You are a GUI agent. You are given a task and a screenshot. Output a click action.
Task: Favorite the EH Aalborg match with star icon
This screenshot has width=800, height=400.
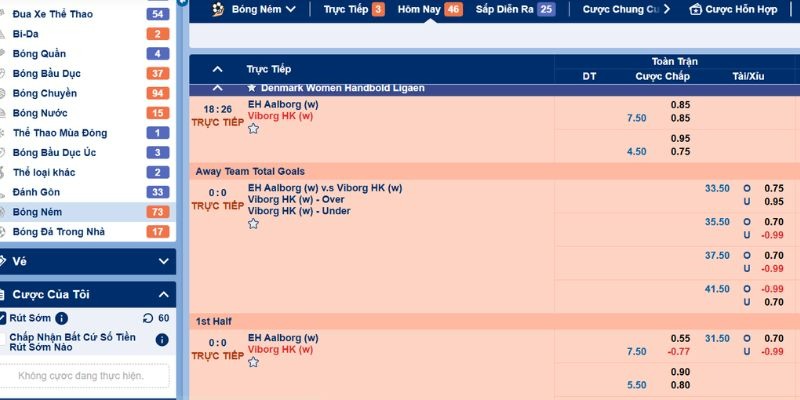(253, 129)
